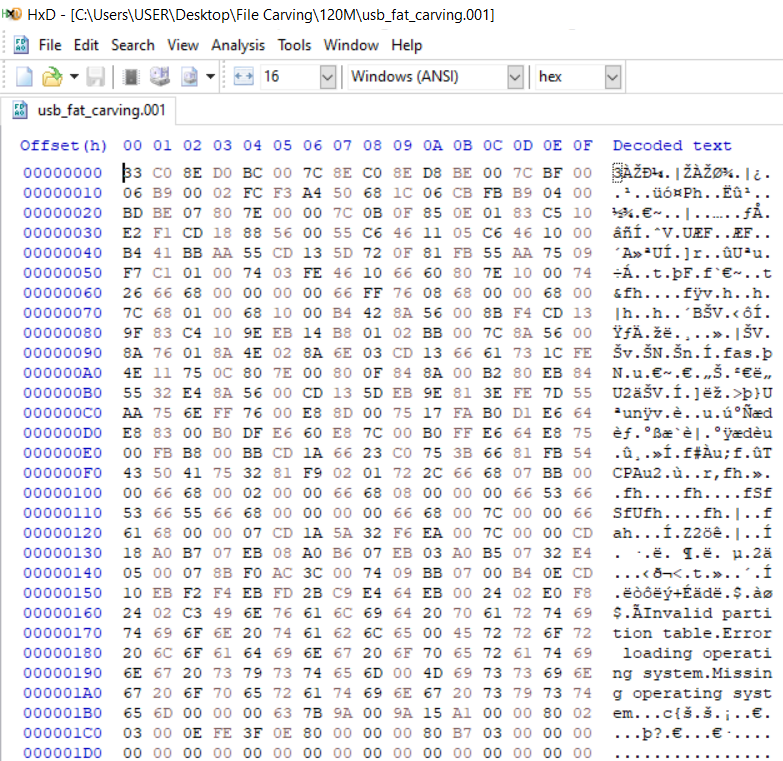The image size is (783, 761).
Task: Open the bytes per row dropdown arrow
Action: [328, 77]
